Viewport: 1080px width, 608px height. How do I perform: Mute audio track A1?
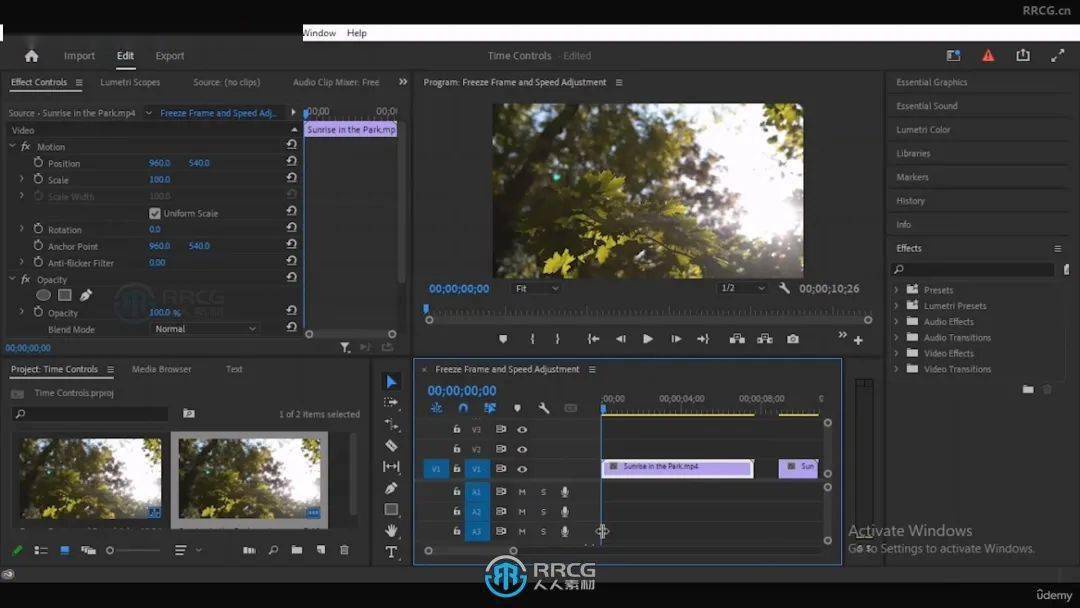pos(522,491)
